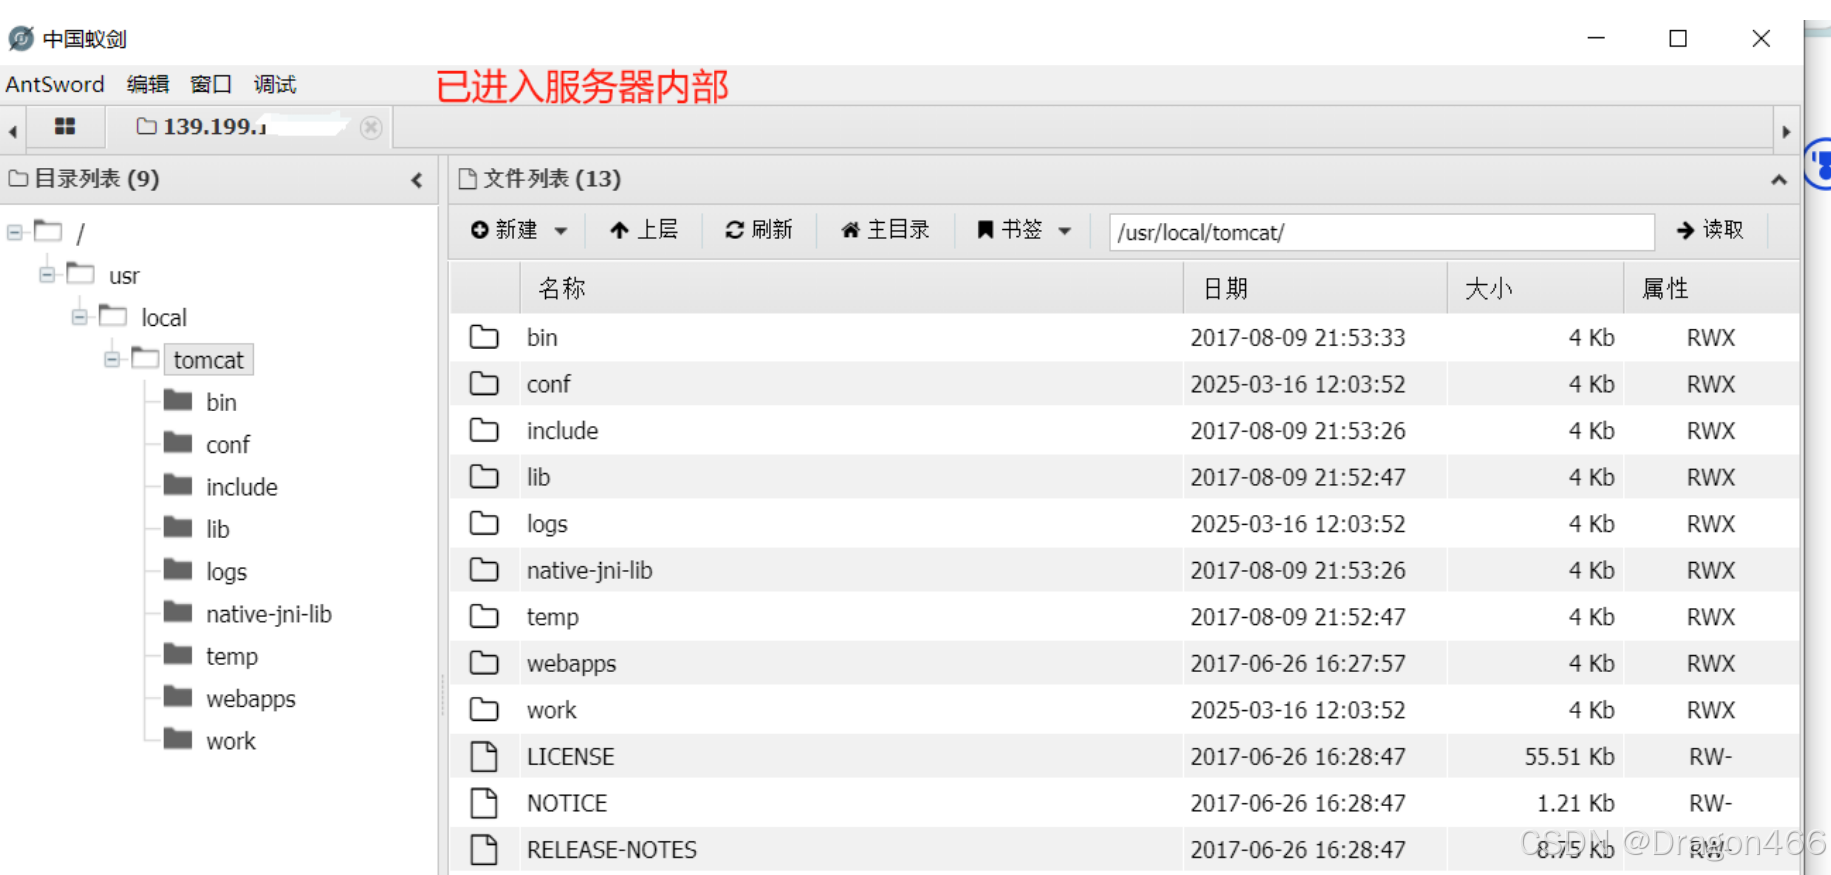Open the 窗口 menu
The height and width of the screenshot is (875, 1831).
[211, 84]
